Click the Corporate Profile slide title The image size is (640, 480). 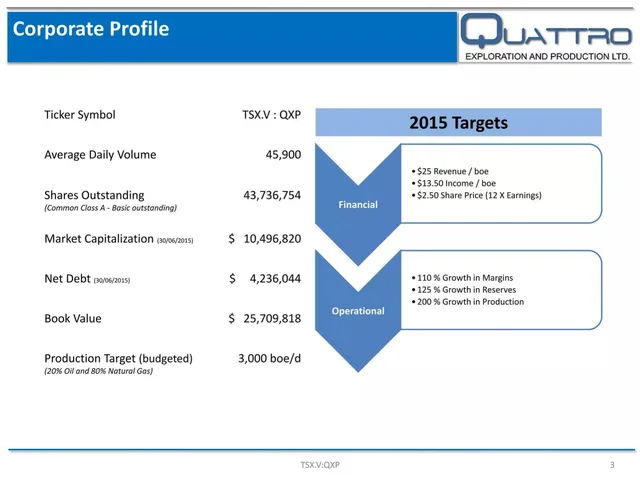(91, 29)
